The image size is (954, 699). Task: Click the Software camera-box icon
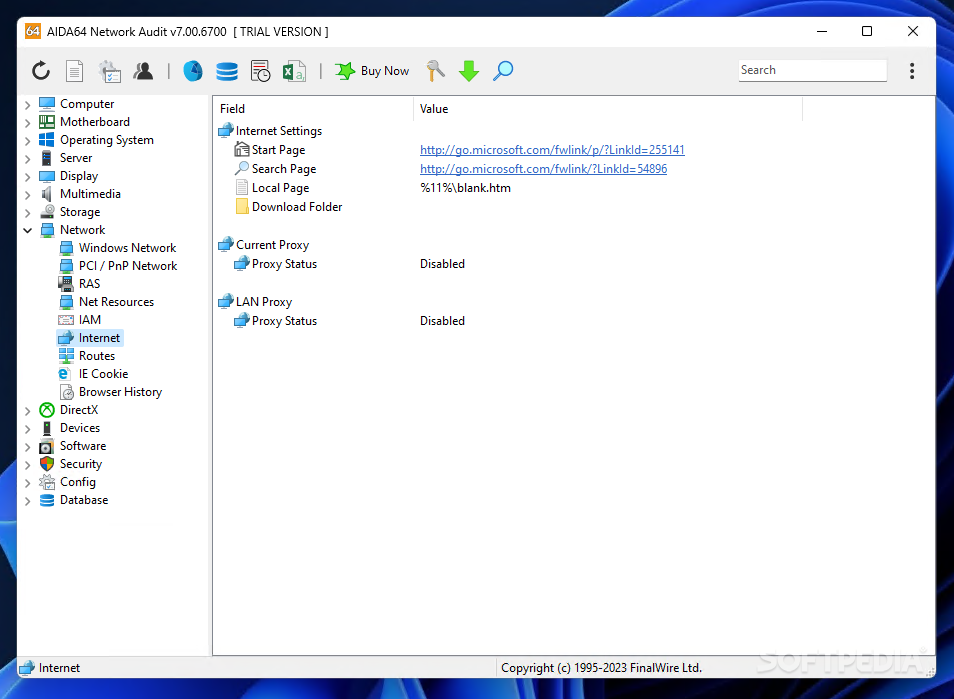pyautogui.click(x=47, y=446)
